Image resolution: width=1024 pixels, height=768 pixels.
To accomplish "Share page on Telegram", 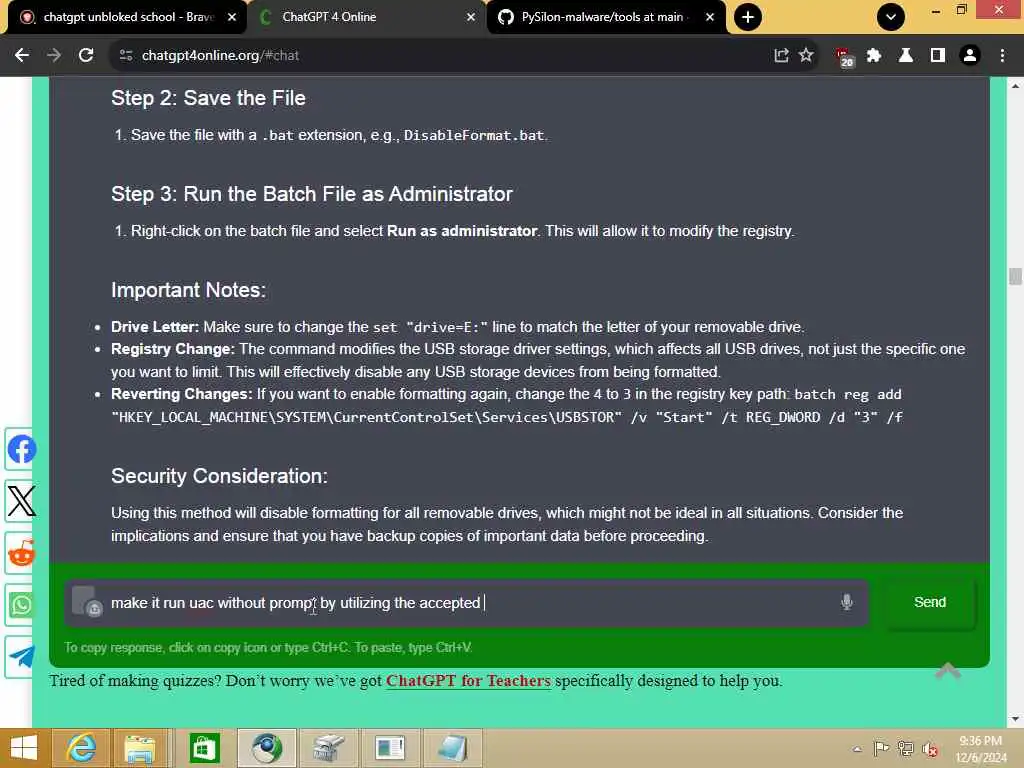I will pos(21,656).
